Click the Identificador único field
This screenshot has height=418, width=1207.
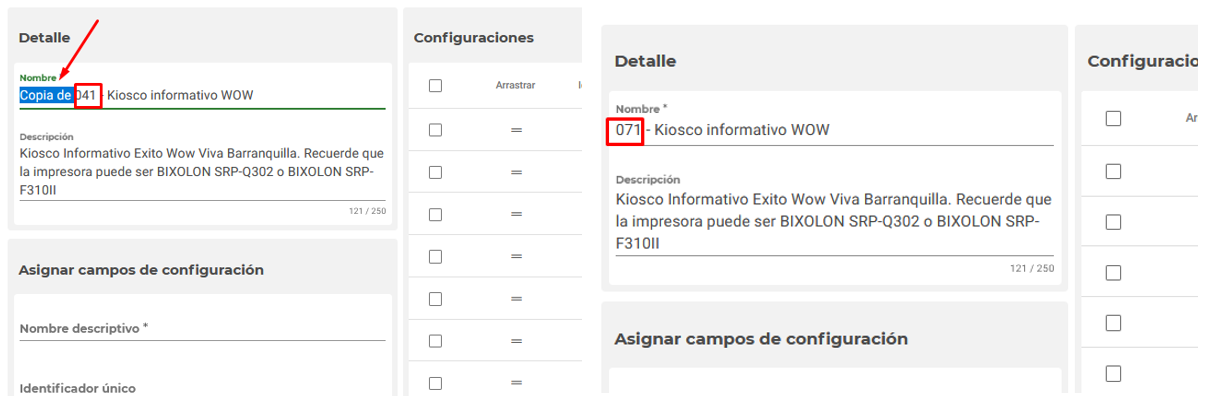click(202, 388)
